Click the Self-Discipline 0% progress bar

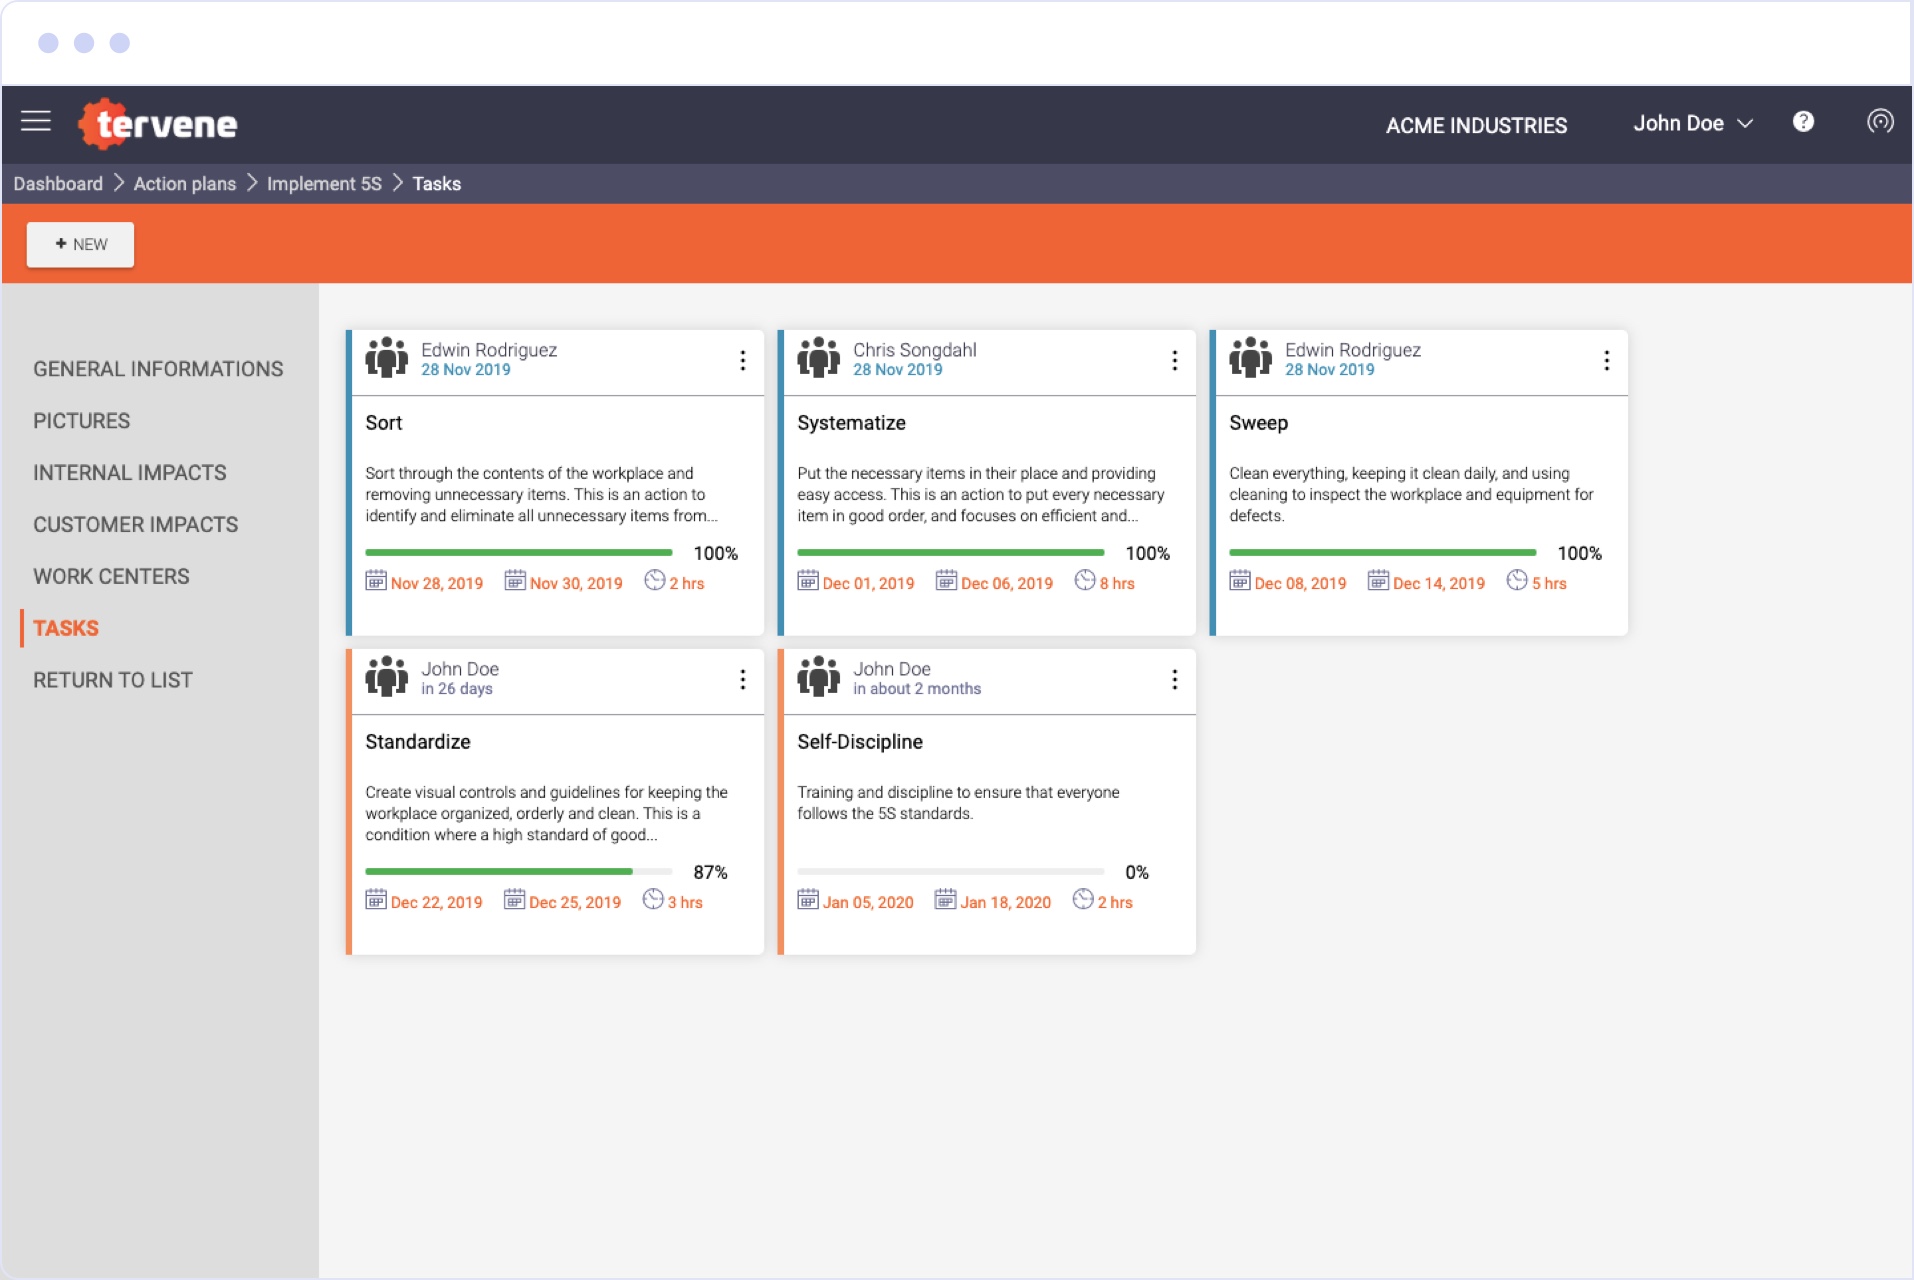(x=951, y=871)
